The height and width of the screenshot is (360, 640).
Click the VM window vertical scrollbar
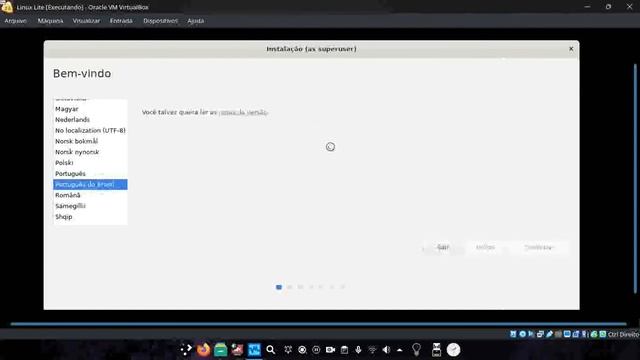pyautogui.click(x=635, y=178)
